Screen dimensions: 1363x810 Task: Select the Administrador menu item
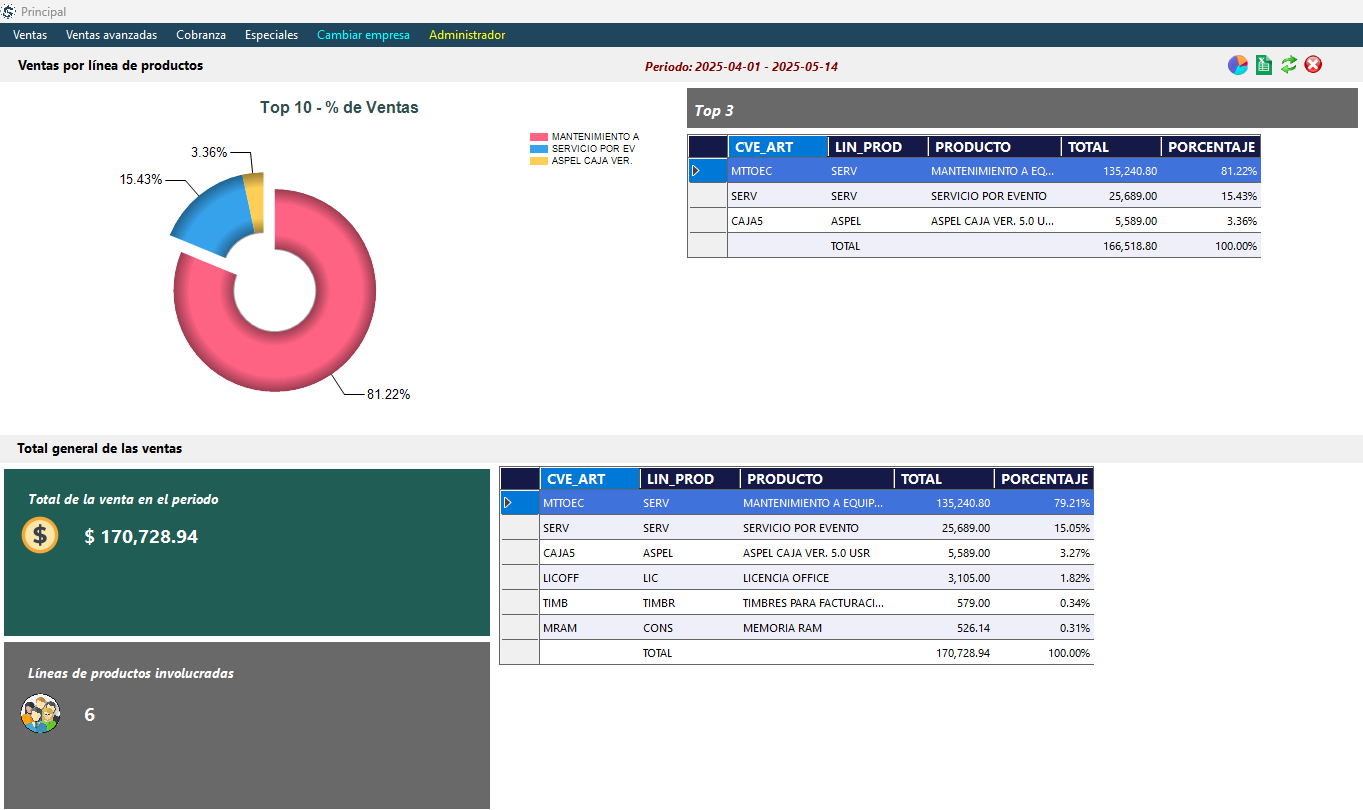467,34
